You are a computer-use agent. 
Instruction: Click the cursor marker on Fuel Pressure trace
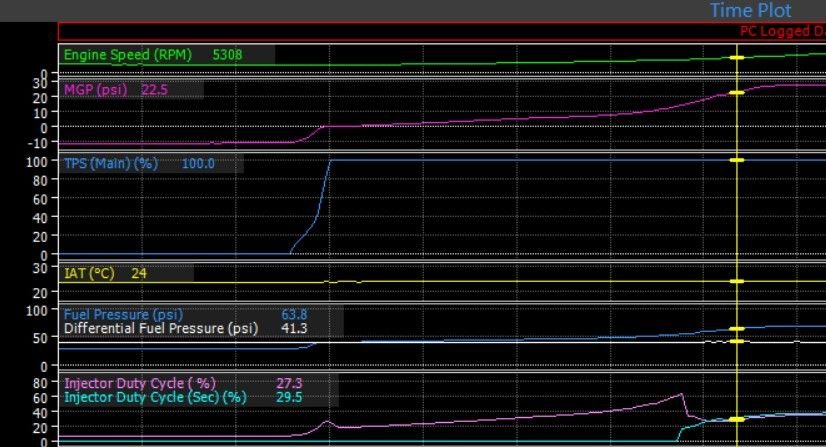click(737, 329)
